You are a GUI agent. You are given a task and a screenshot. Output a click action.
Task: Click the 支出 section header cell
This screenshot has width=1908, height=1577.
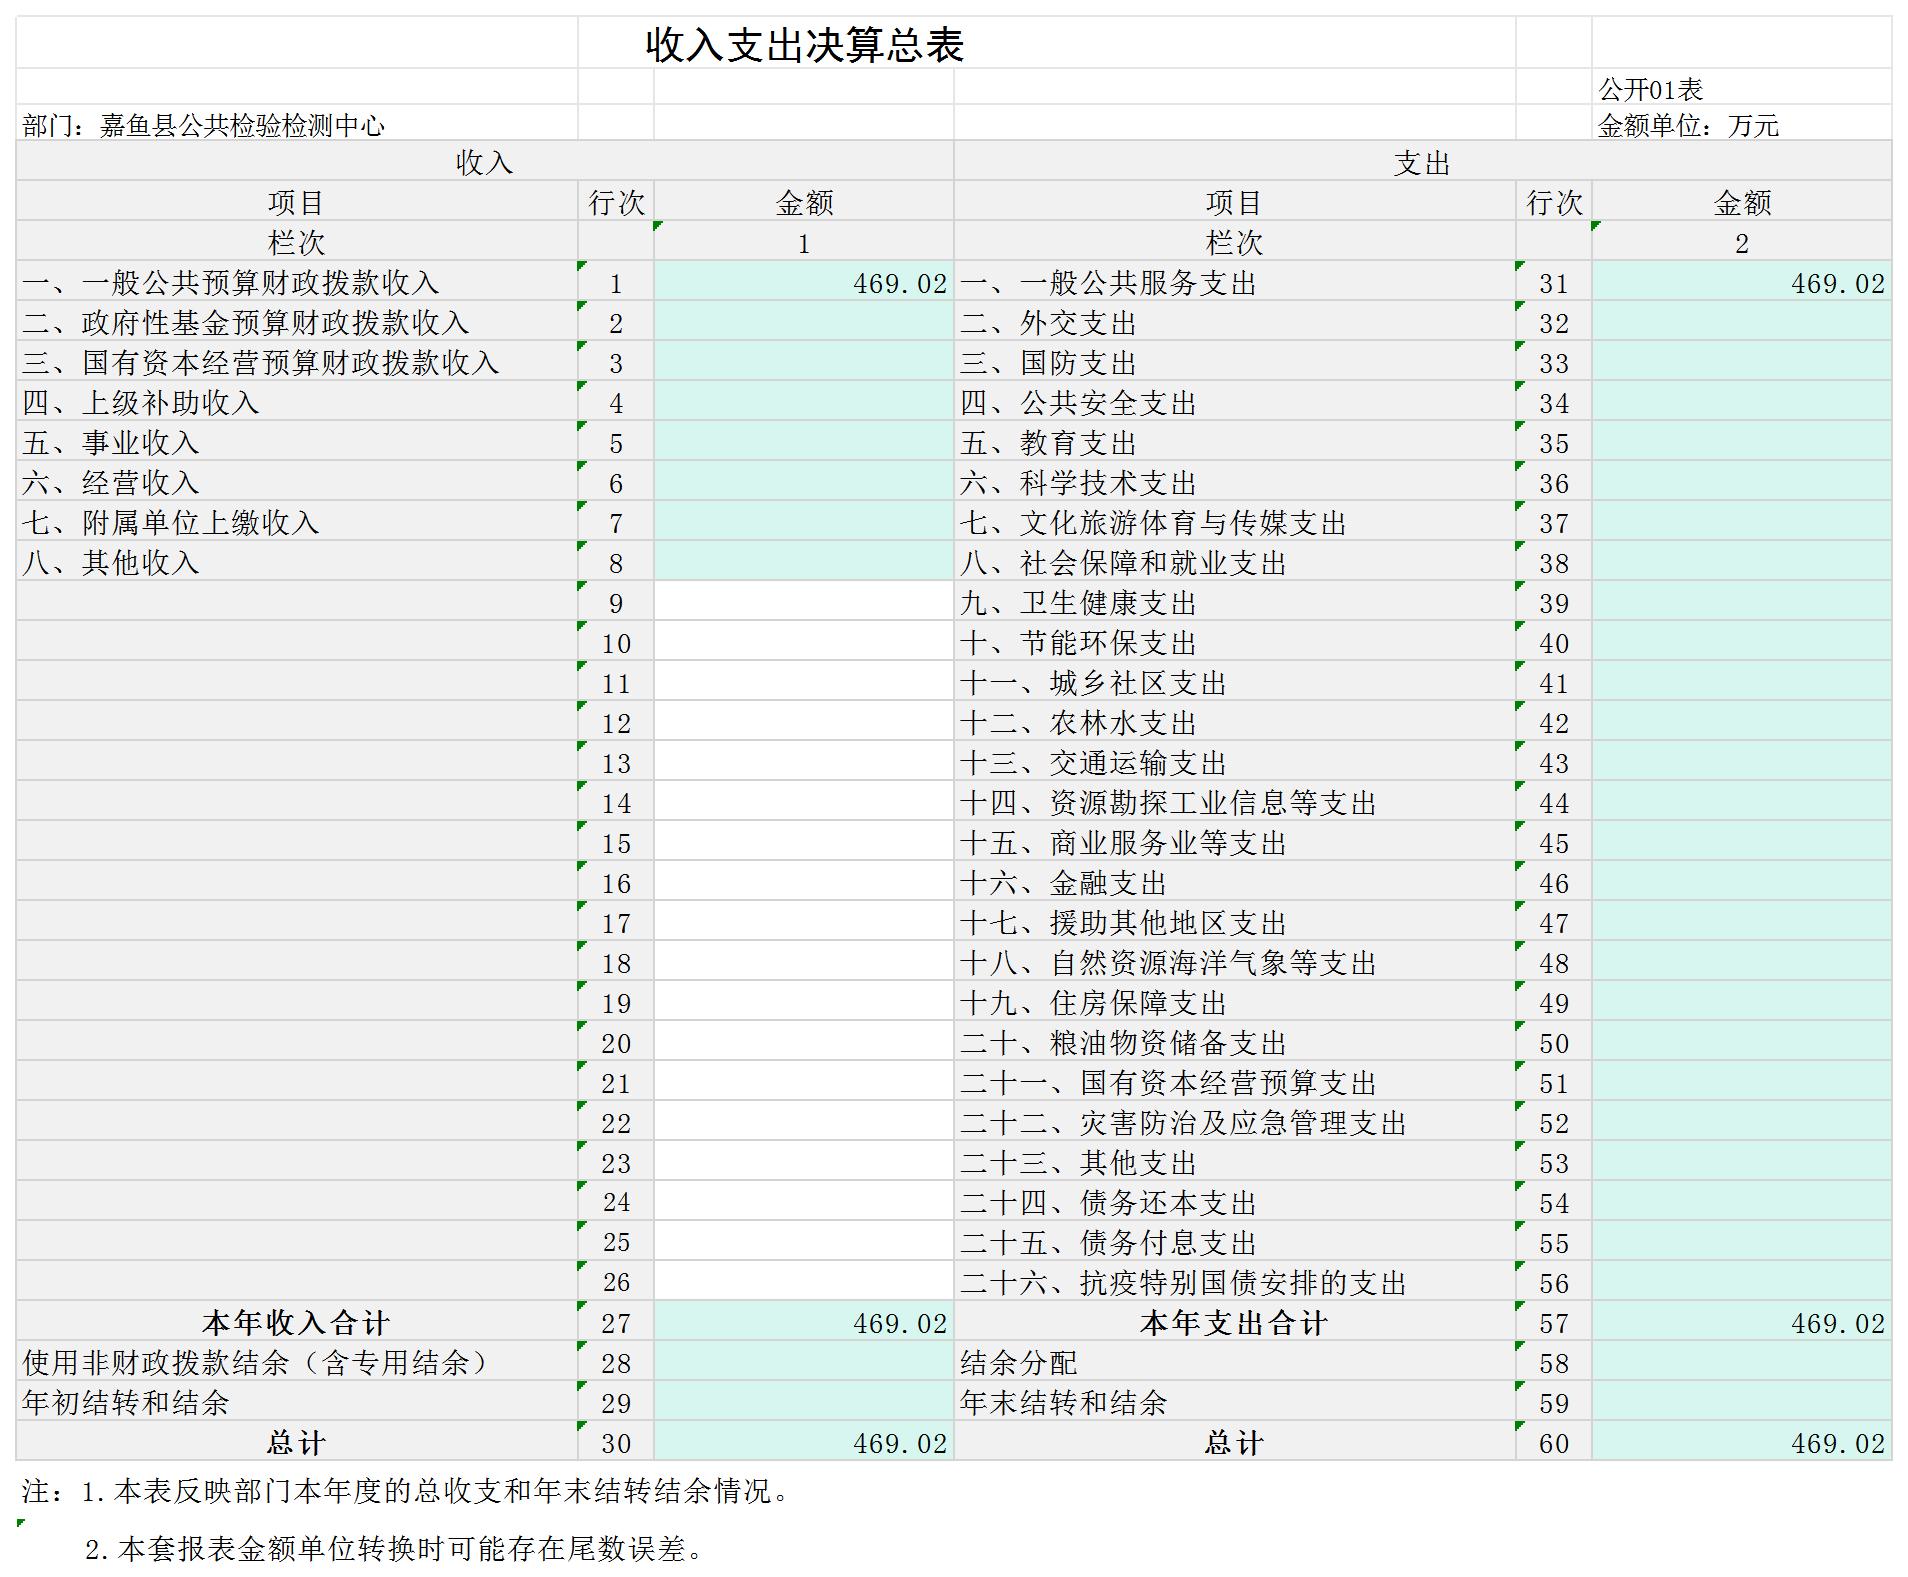1421,162
